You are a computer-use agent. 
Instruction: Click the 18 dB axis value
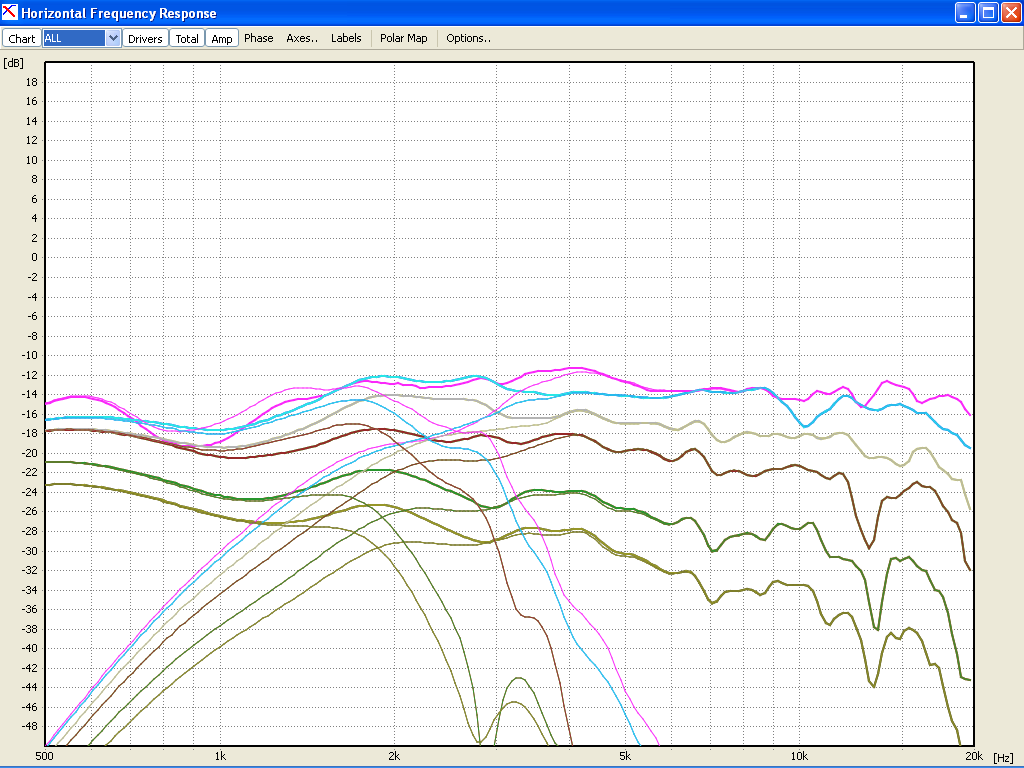pyautogui.click(x=31, y=82)
